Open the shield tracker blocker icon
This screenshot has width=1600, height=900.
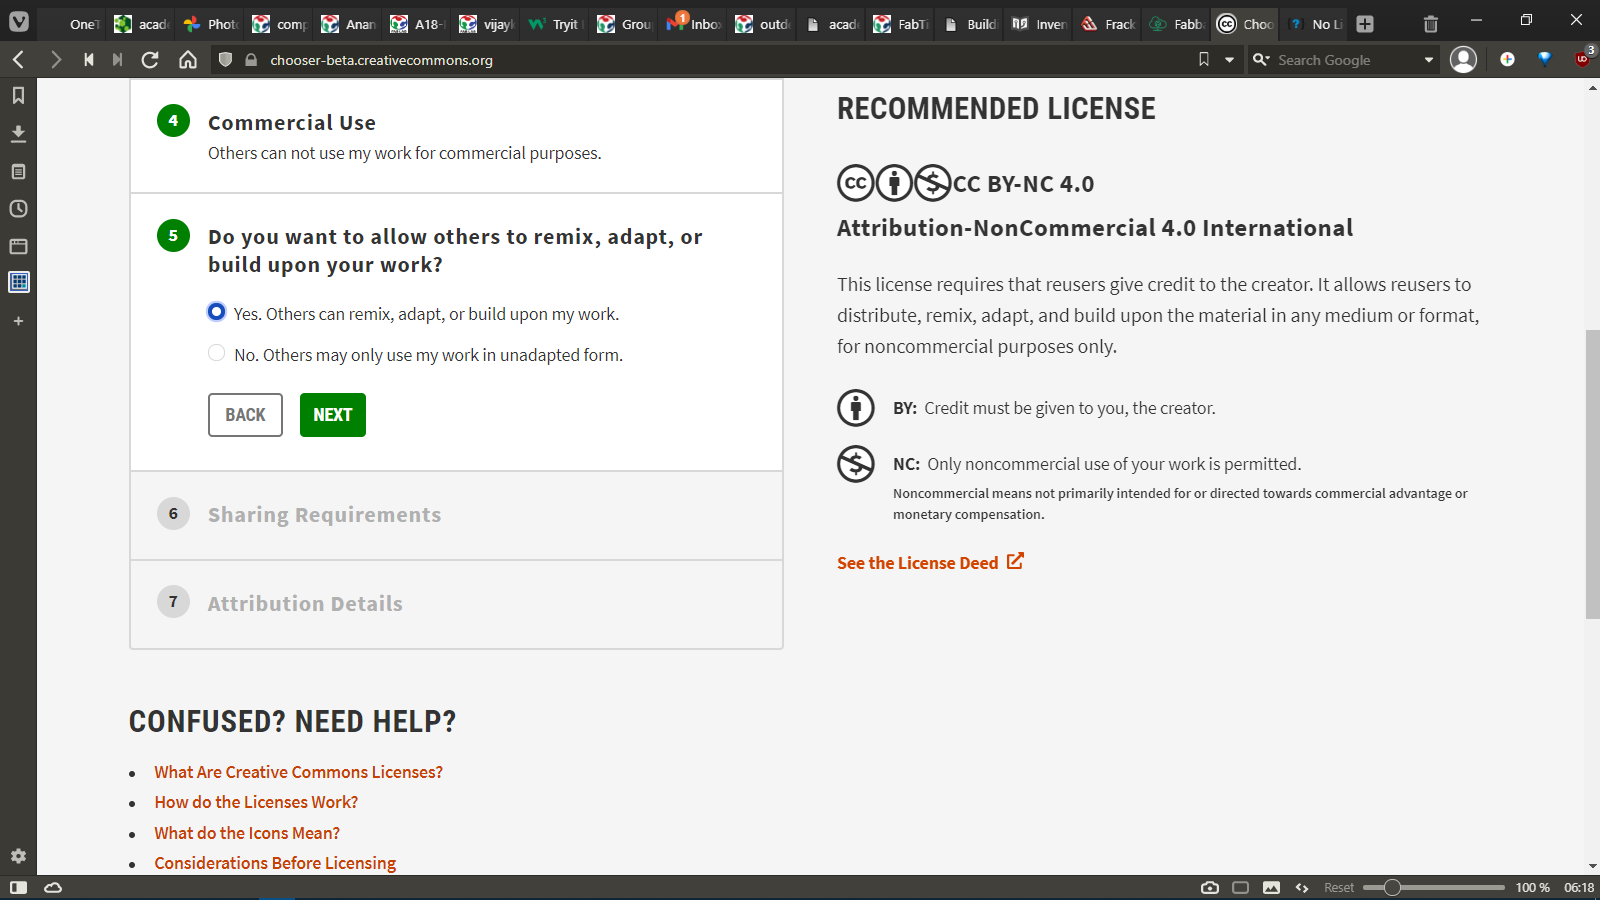[225, 60]
